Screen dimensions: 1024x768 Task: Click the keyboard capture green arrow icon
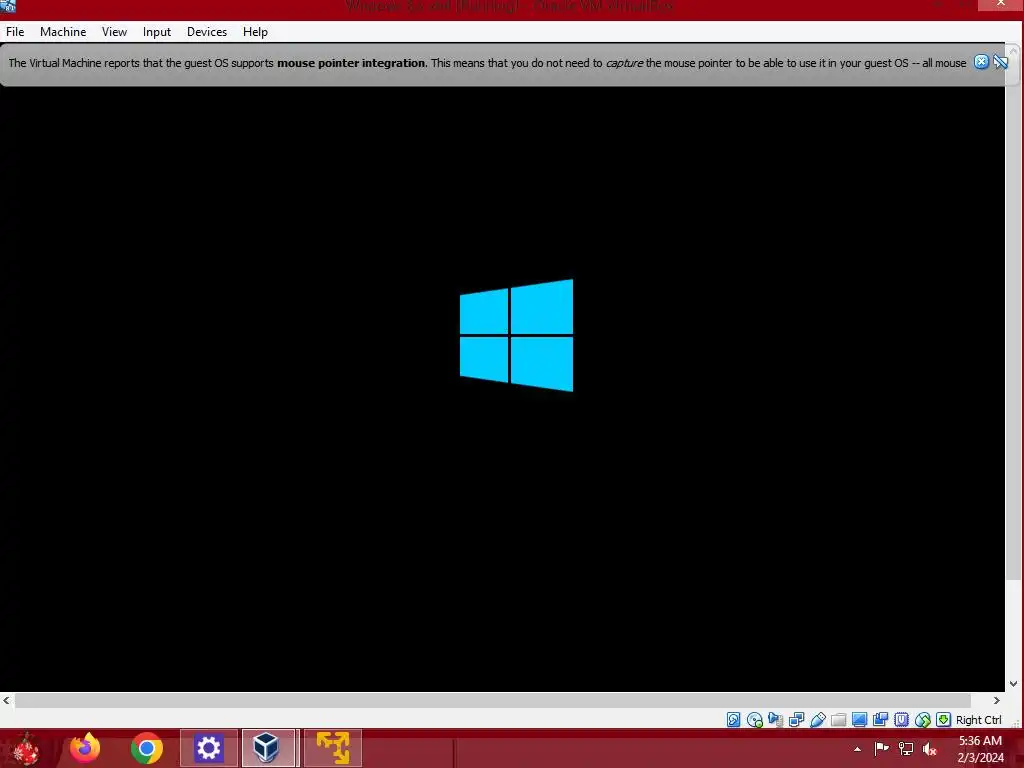pyautogui.click(x=943, y=720)
